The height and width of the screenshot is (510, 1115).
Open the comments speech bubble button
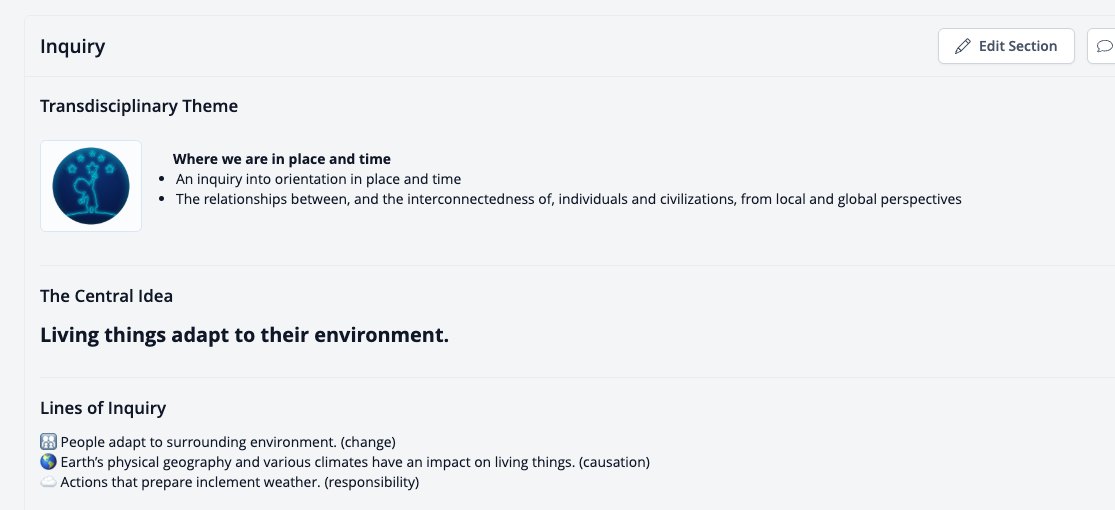click(1101, 46)
